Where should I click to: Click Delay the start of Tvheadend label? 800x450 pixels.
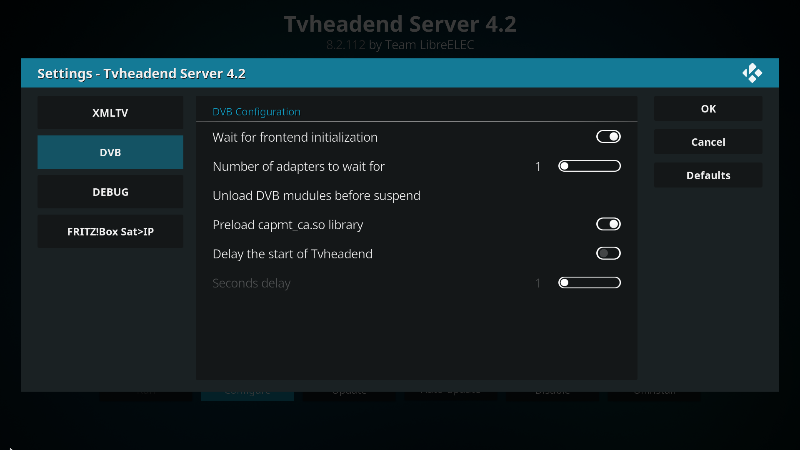[x=292, y=254]
